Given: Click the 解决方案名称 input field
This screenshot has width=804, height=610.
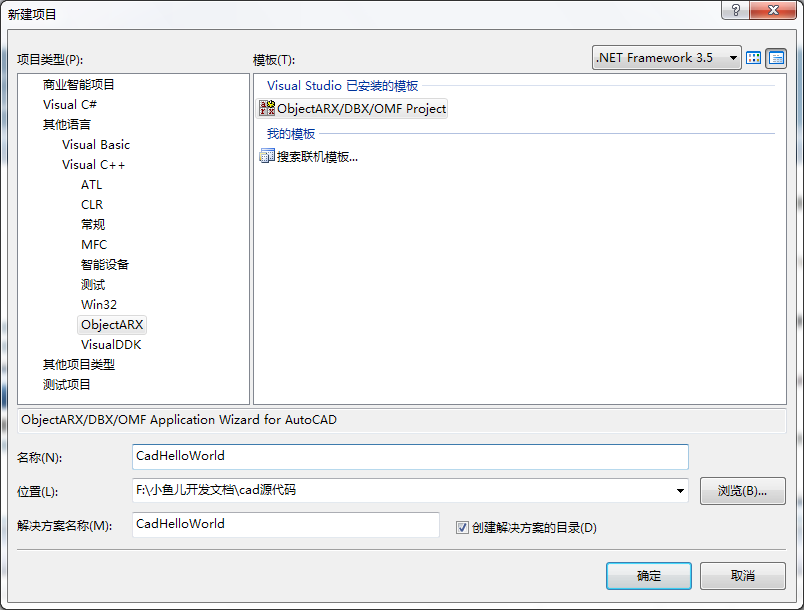Looking at the screenshot, I should click(286, 524).
